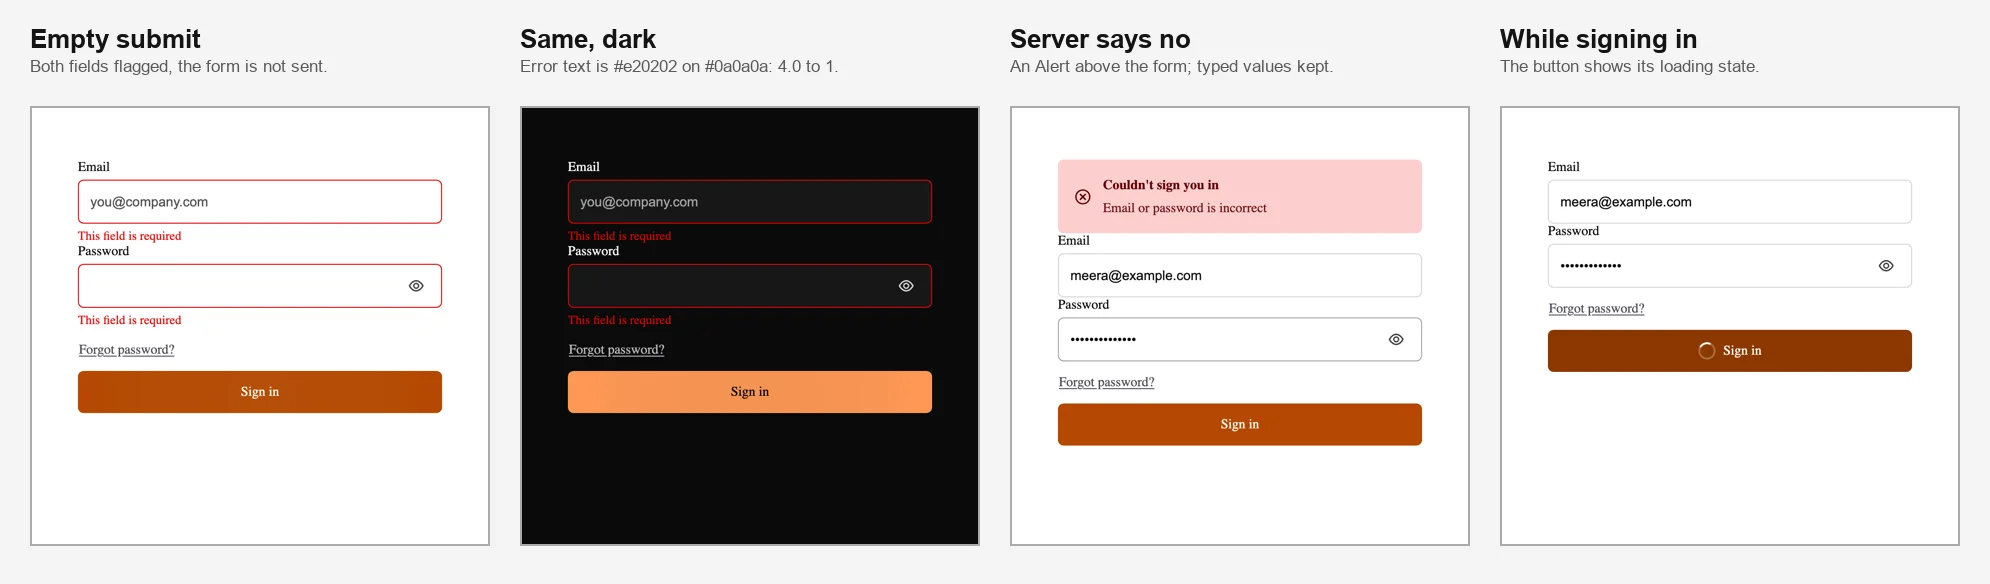Focus Email field in Server says no panel
1990x584 pixels.
(x=1240, y=275)
